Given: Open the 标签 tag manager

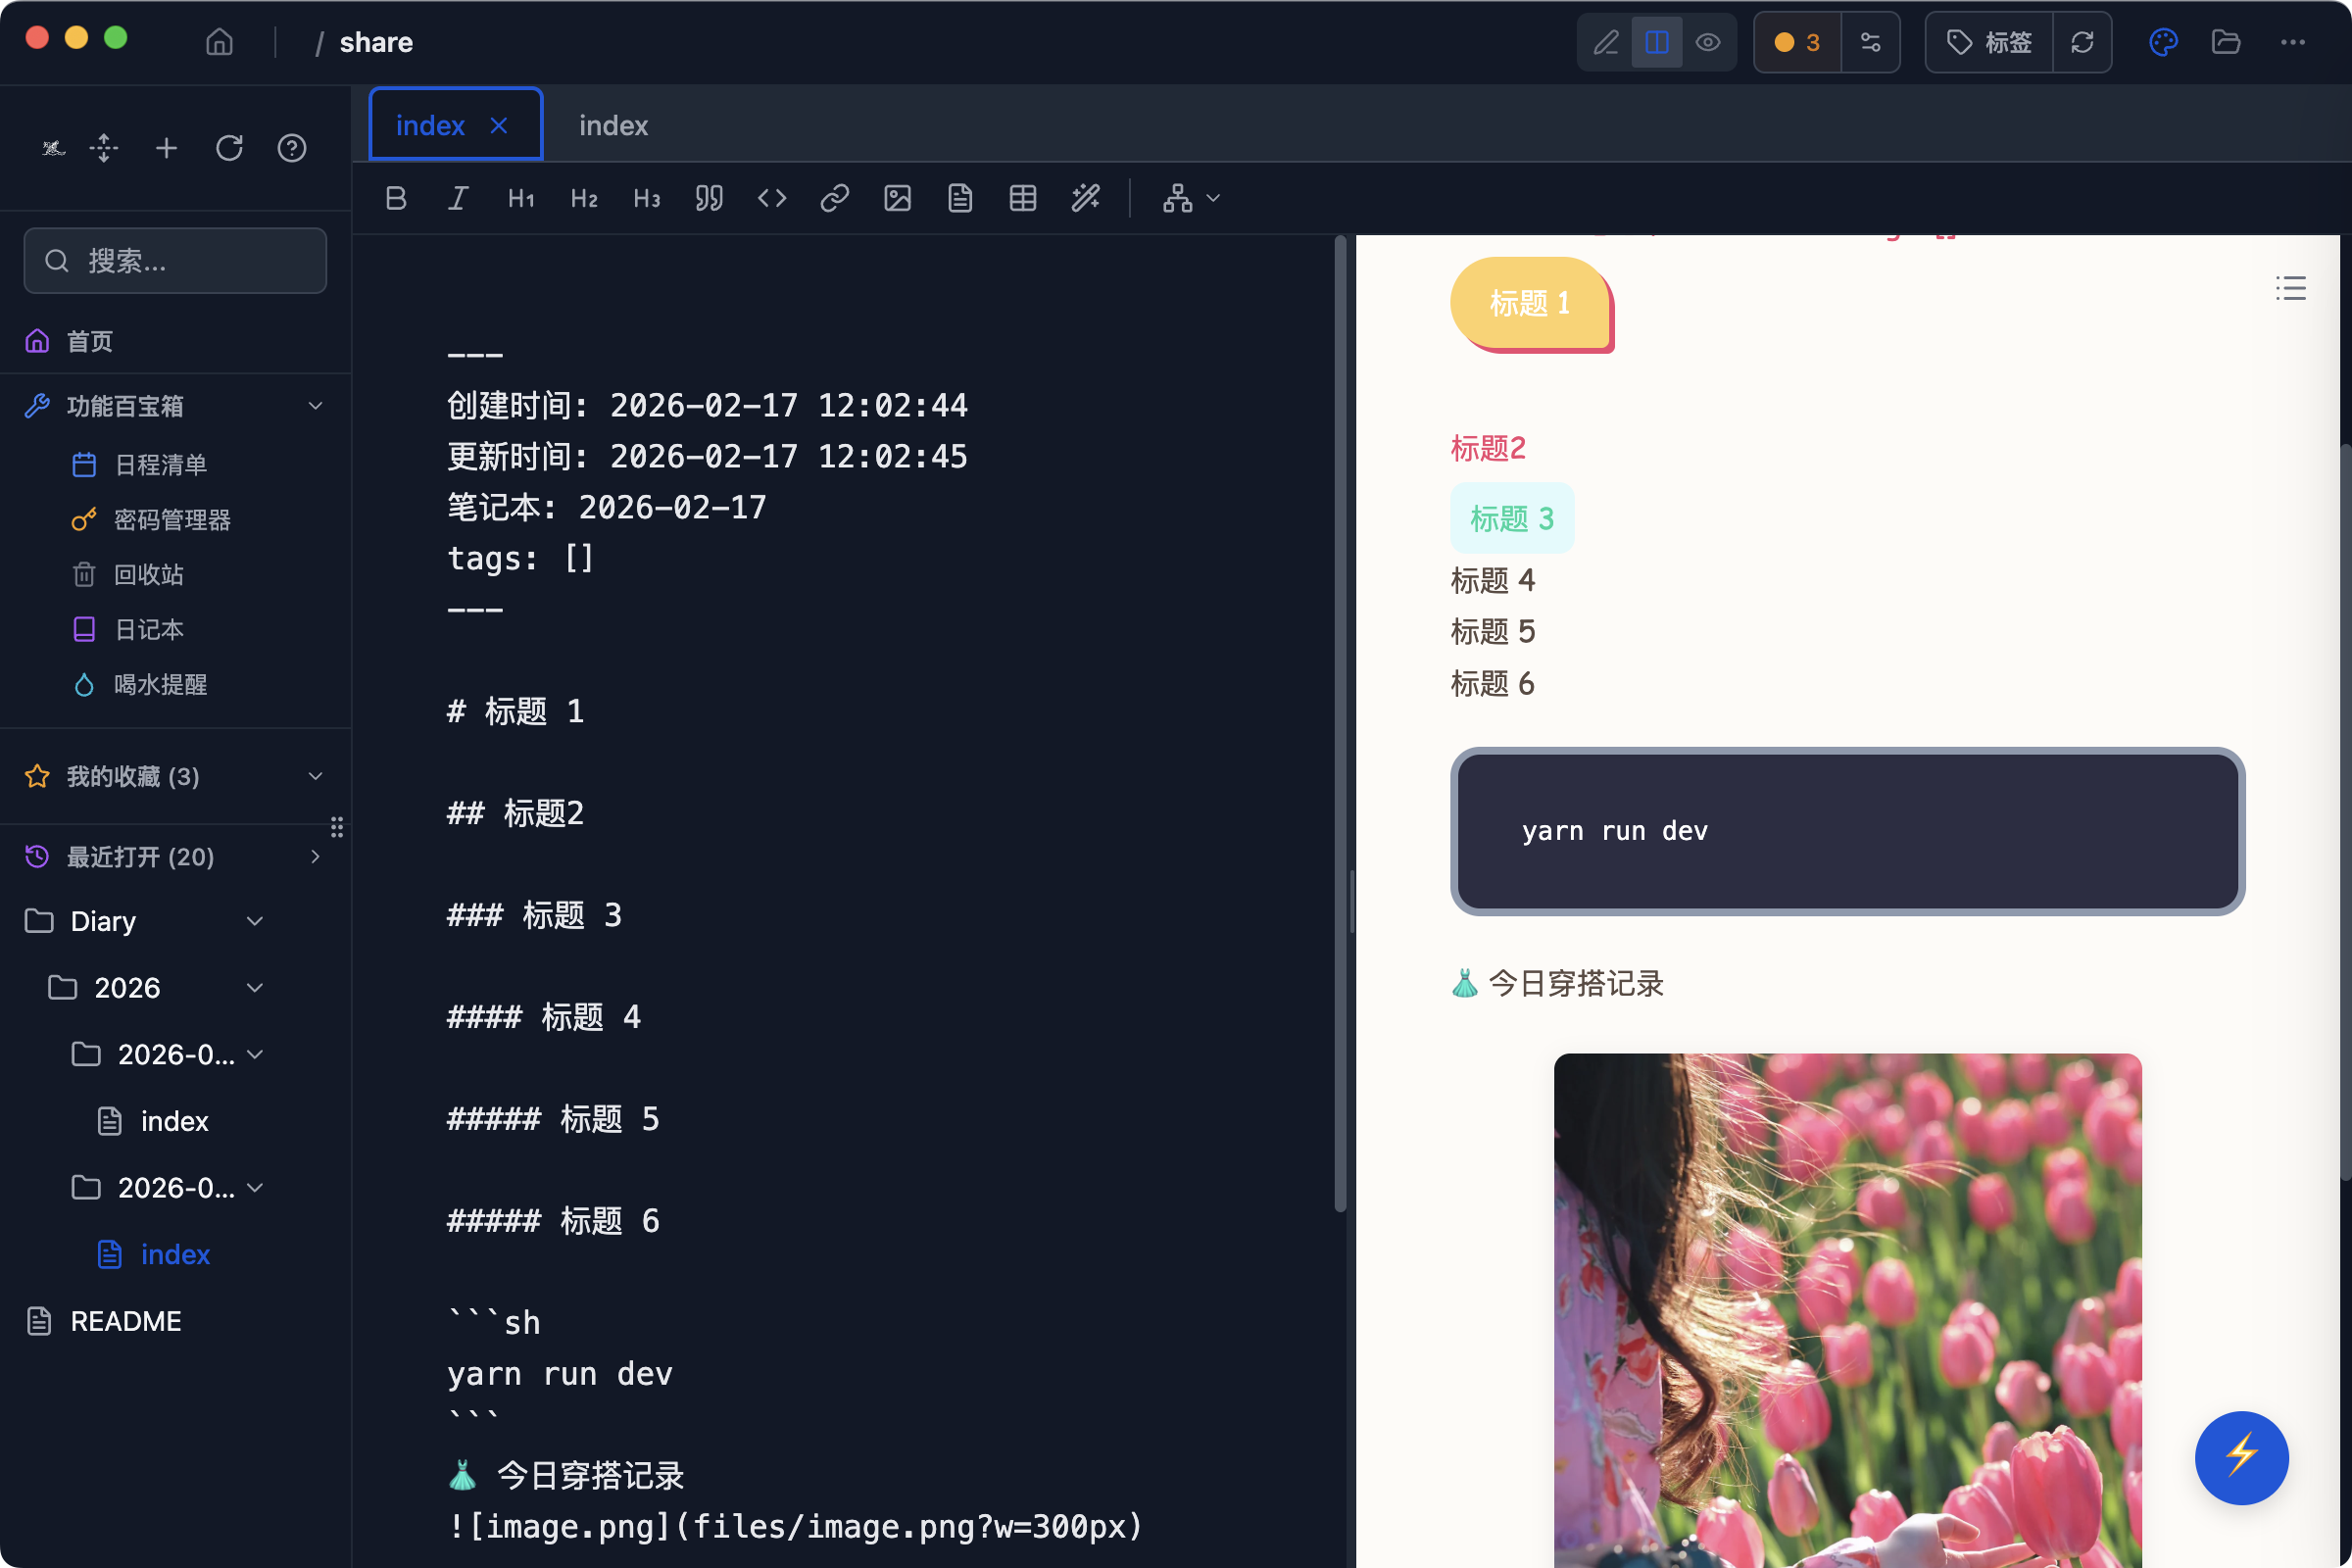Looking at the screenshot, I should coord(1988,42).
